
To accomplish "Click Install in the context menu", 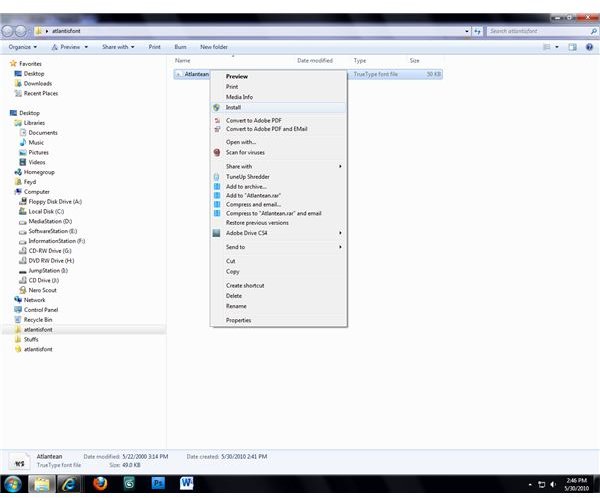I will click(x=278, y=108).
